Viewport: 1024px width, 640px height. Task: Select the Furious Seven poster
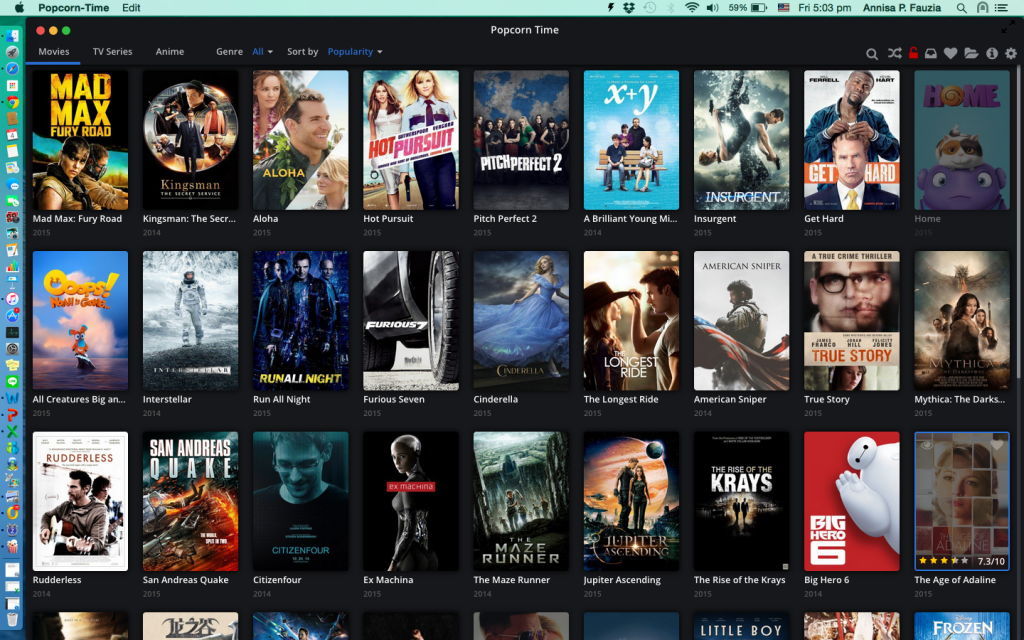(411, 321)
